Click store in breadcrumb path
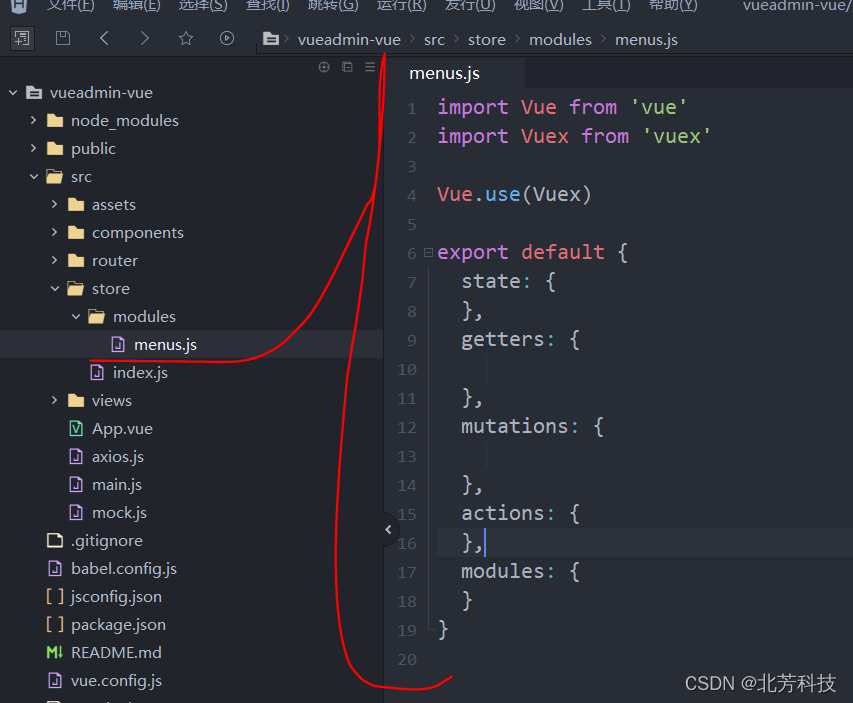Screen dimensions: 853x703 pyautogui.click(x=486, y=40)
